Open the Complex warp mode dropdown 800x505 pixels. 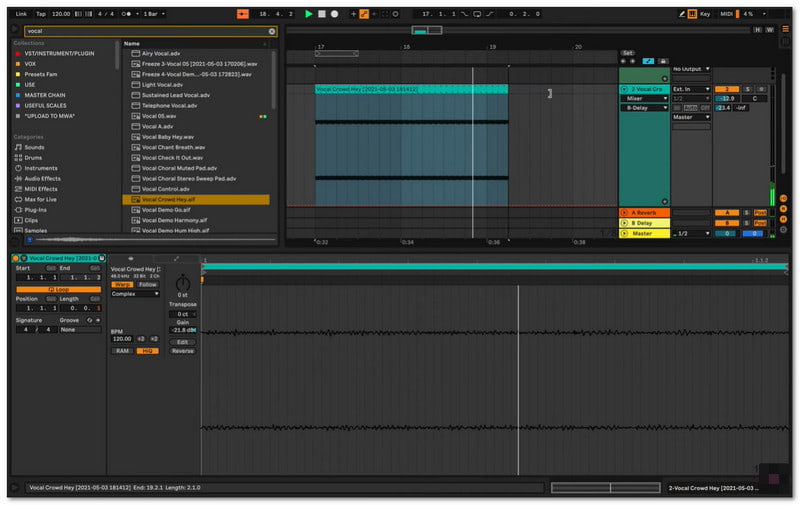coord(135,294)
